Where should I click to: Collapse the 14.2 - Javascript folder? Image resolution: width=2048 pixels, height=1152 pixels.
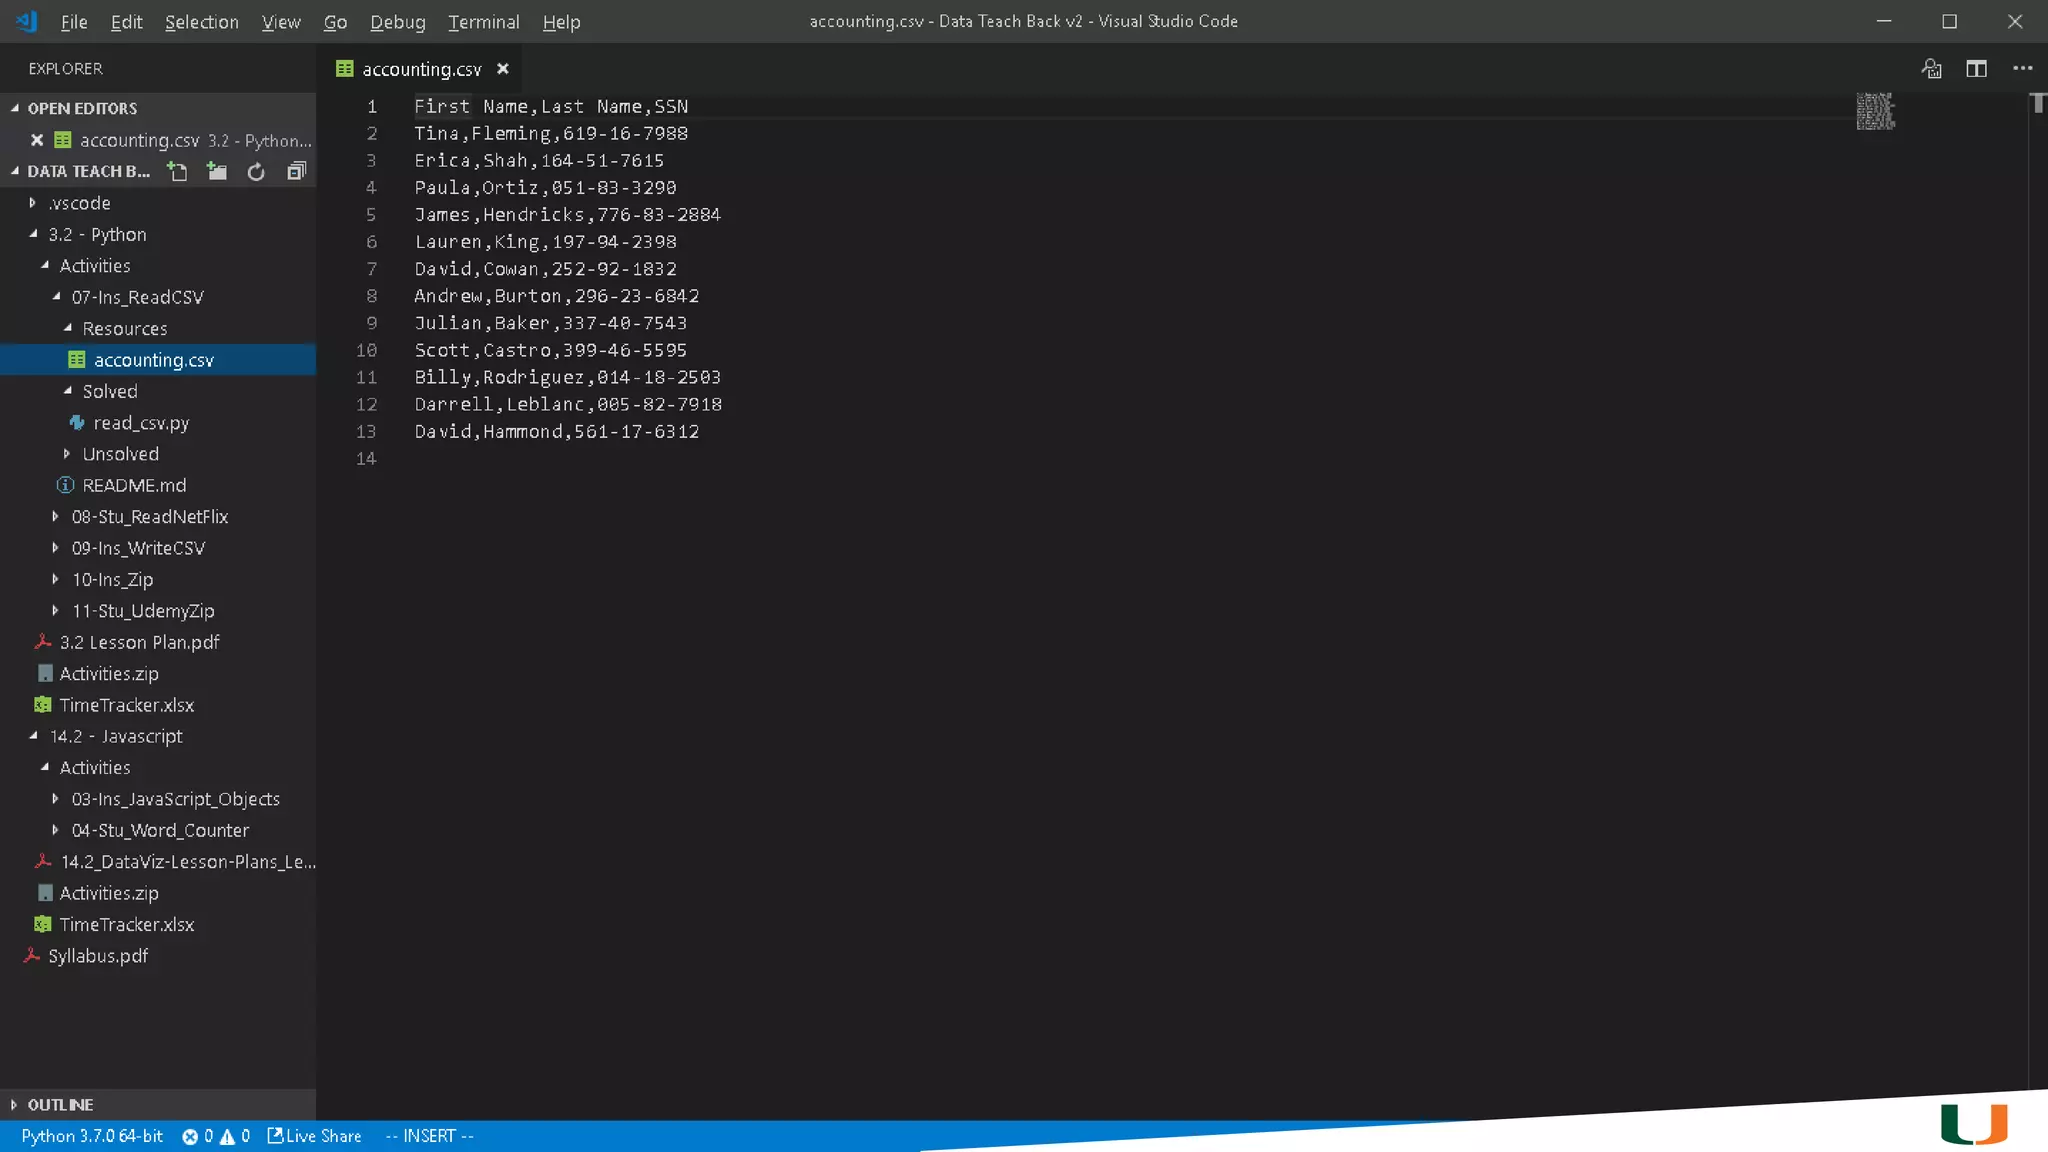(115, 736)
